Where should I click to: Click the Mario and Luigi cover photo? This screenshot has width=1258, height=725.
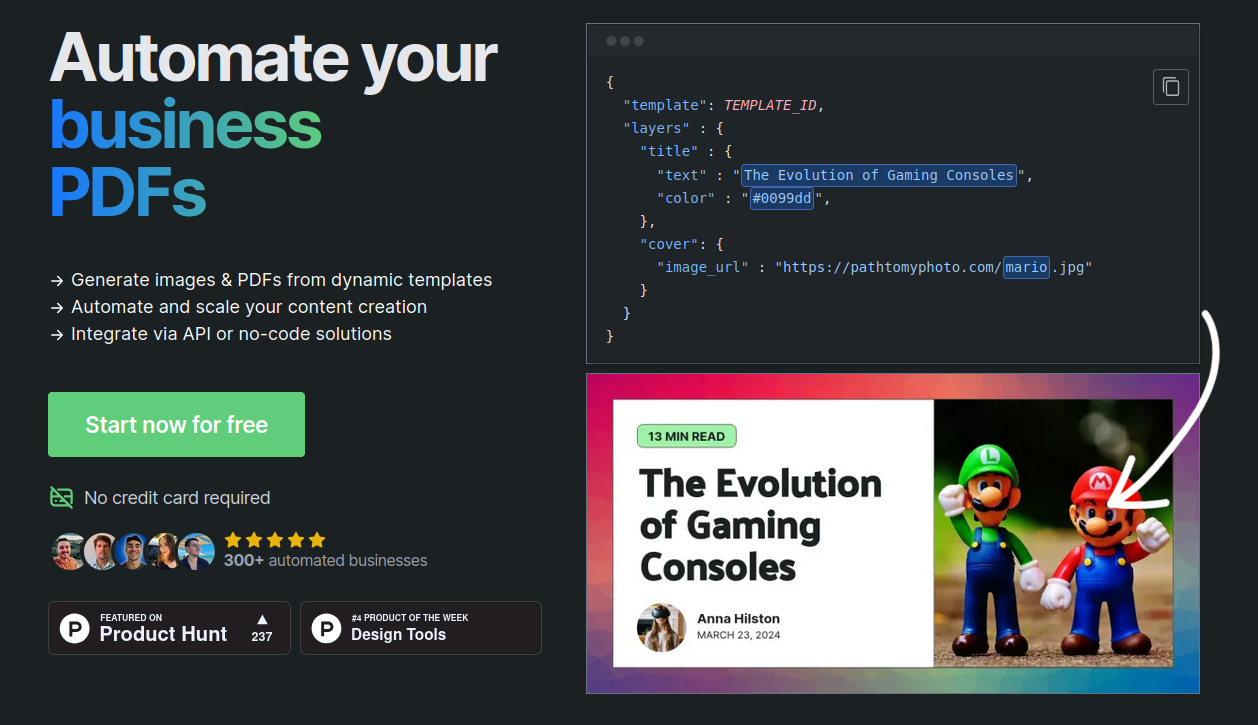click(x=1052, y=533)
